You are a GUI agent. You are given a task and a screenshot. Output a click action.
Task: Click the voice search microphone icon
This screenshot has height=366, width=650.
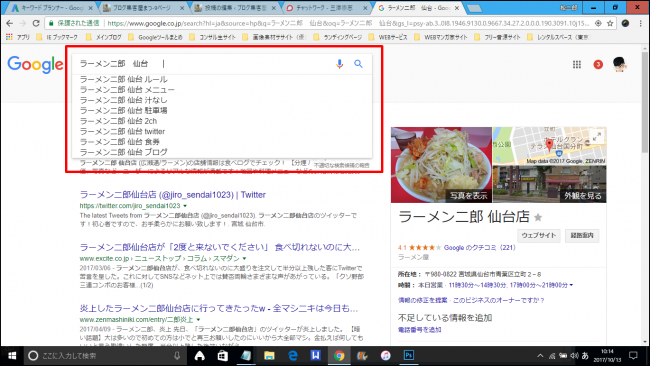pos(340,64)
